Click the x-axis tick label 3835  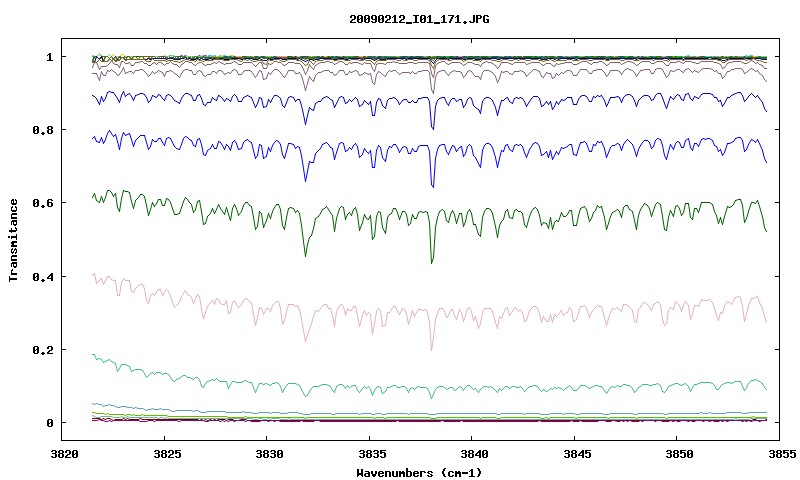click(x=372, y=454)
